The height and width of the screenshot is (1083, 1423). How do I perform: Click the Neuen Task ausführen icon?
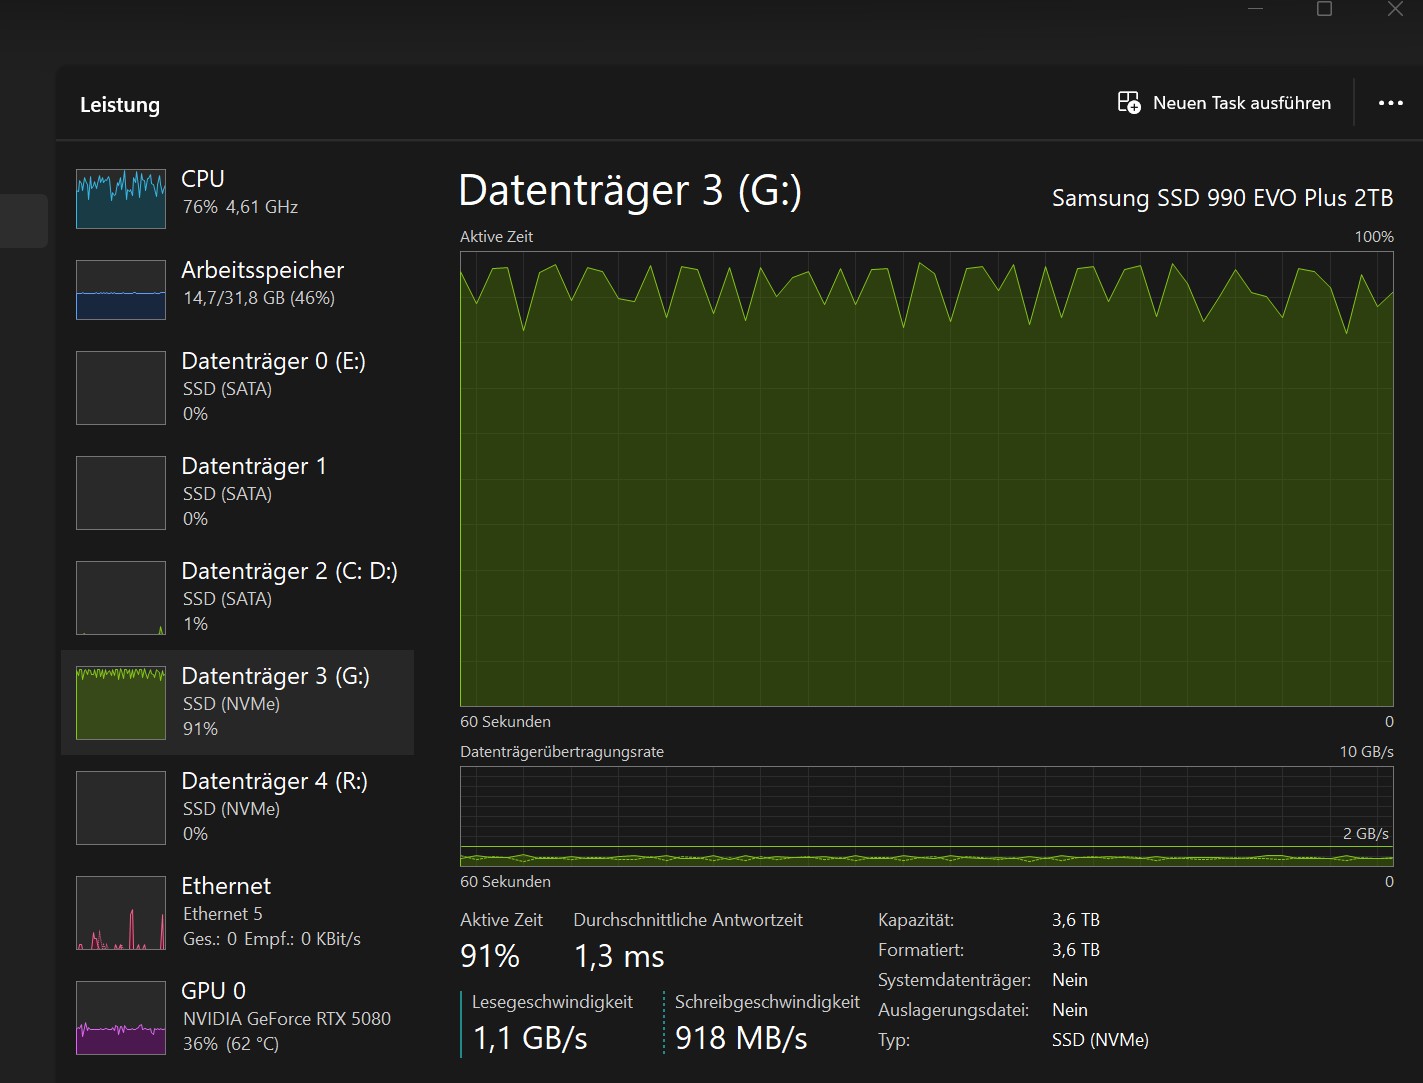pos(1129,103)
